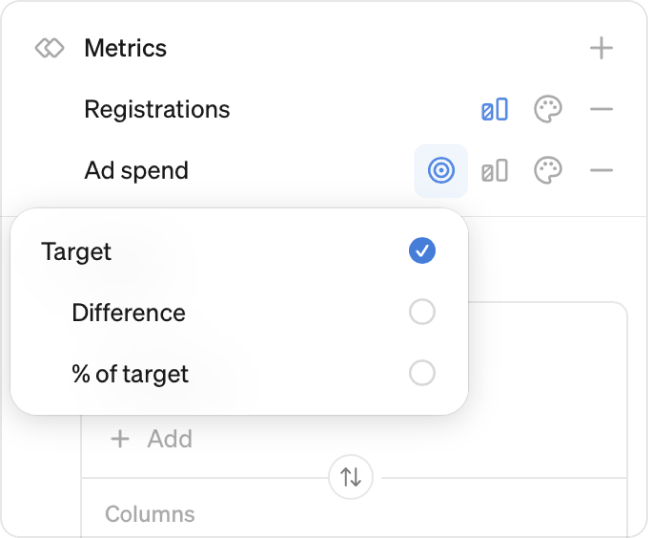648x538 pixels.
Task: Enable the % of target option
Action: 422,373
